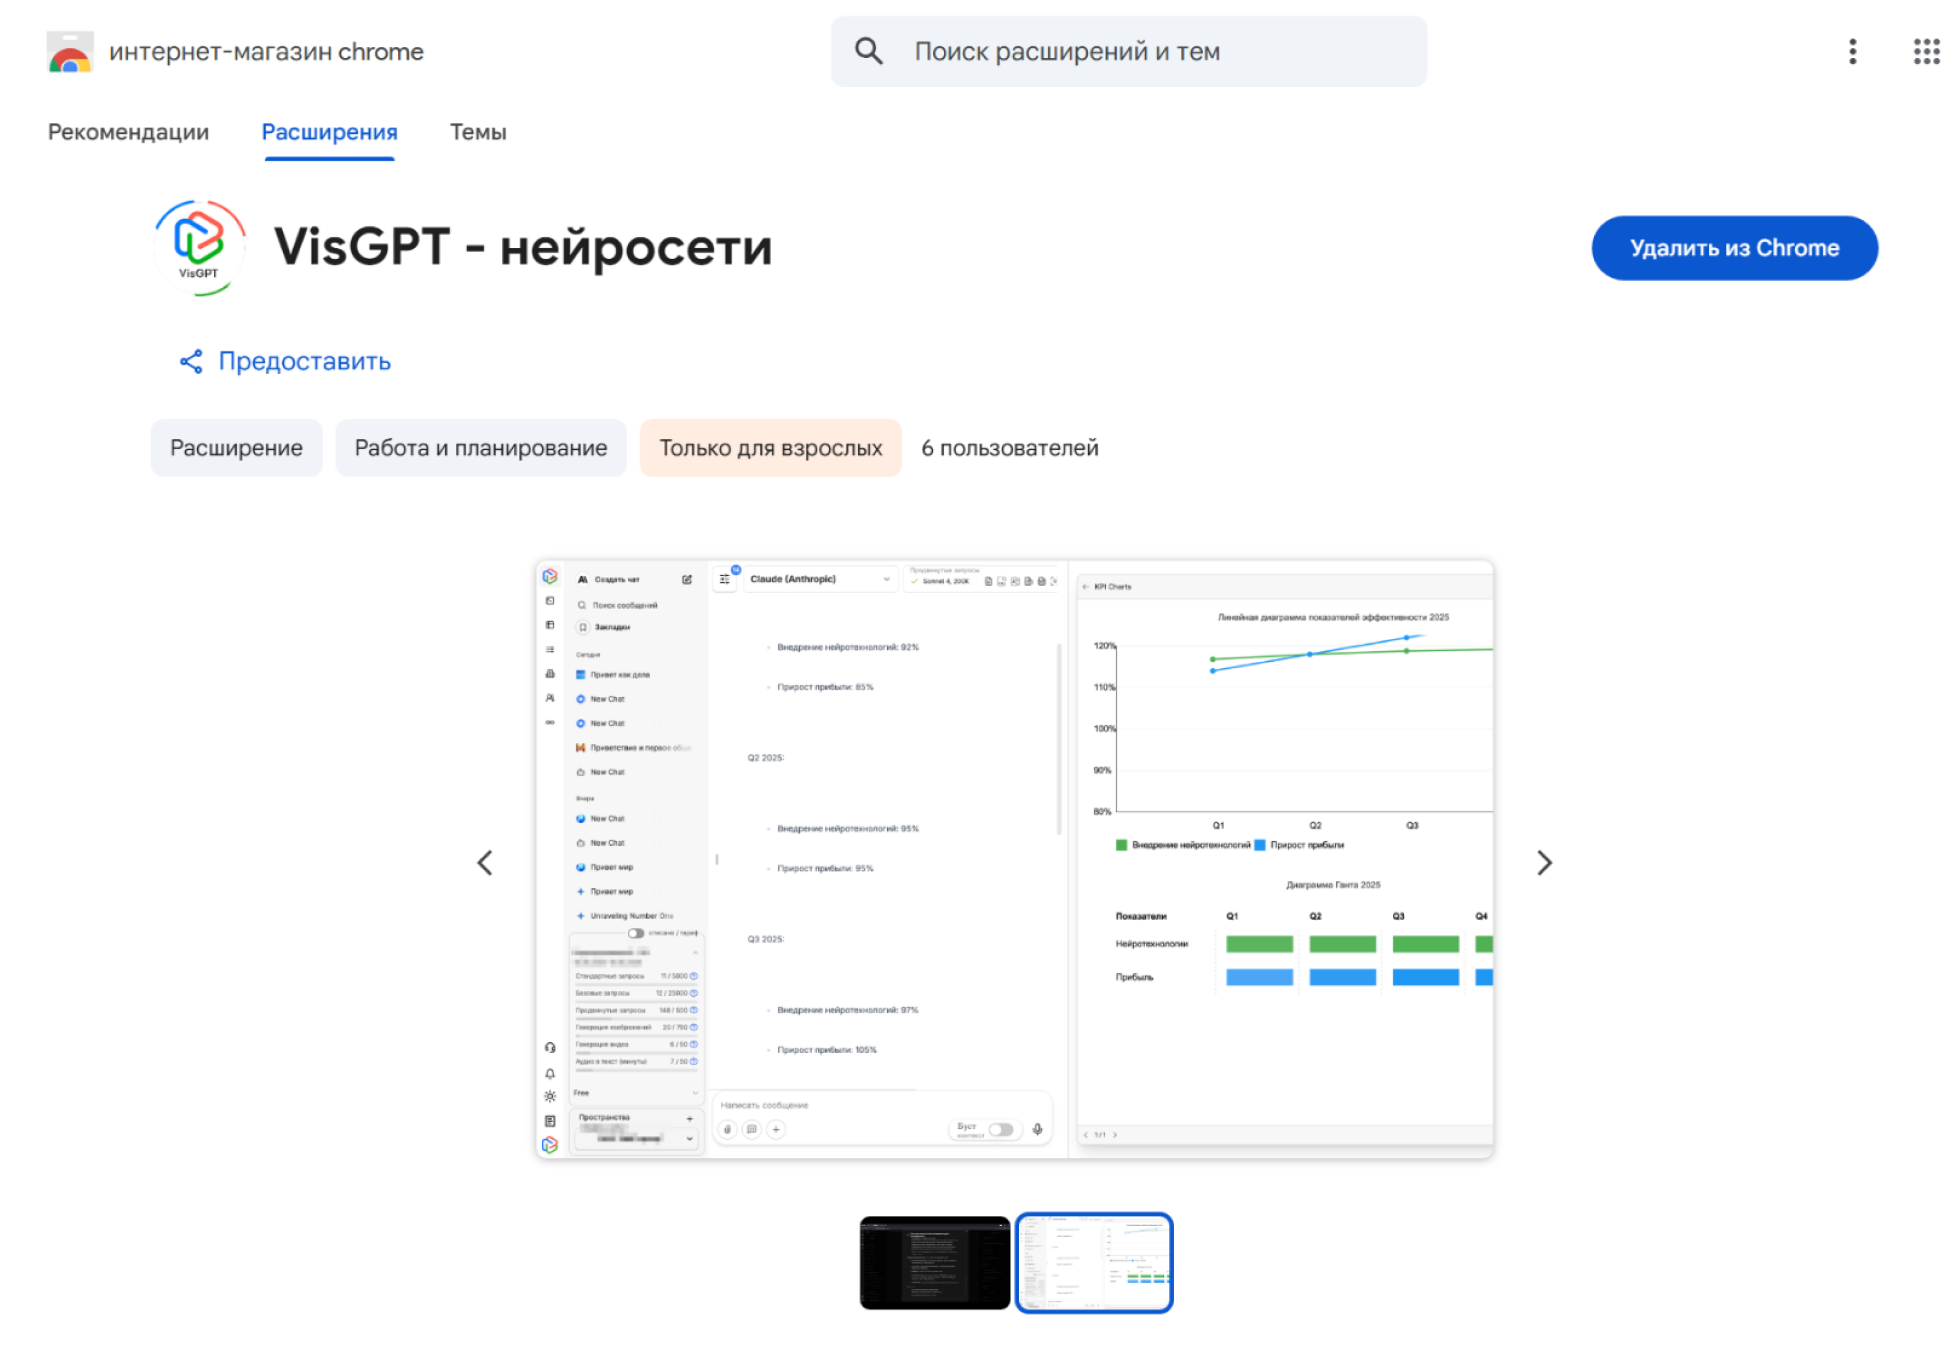Click the search magnifier icon
The width and height of the screenshot is (1950, 1350).
(x=868, y=51)
